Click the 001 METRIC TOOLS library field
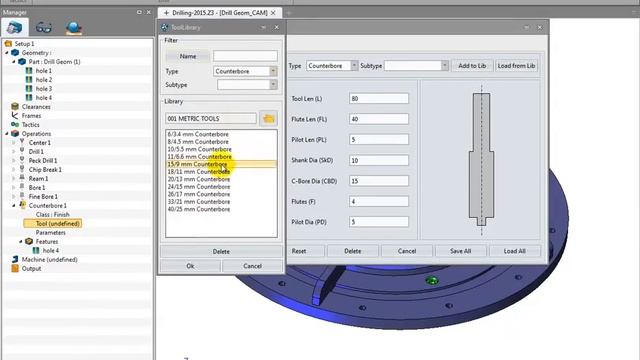The image size is (640, 360). click(211, 118)
